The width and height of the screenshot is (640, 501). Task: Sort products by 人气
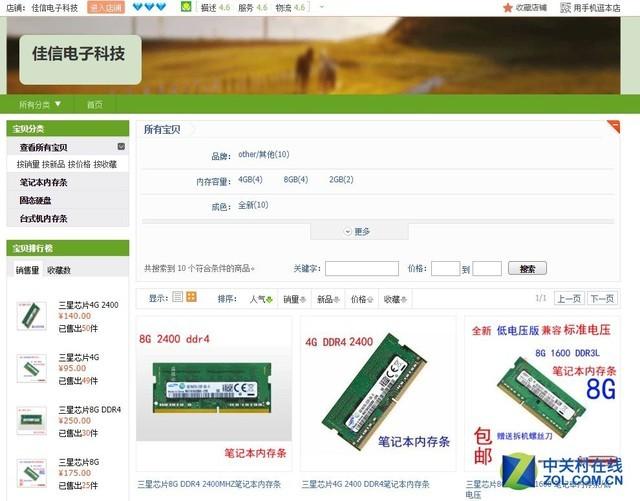click(x=261, y=299)
